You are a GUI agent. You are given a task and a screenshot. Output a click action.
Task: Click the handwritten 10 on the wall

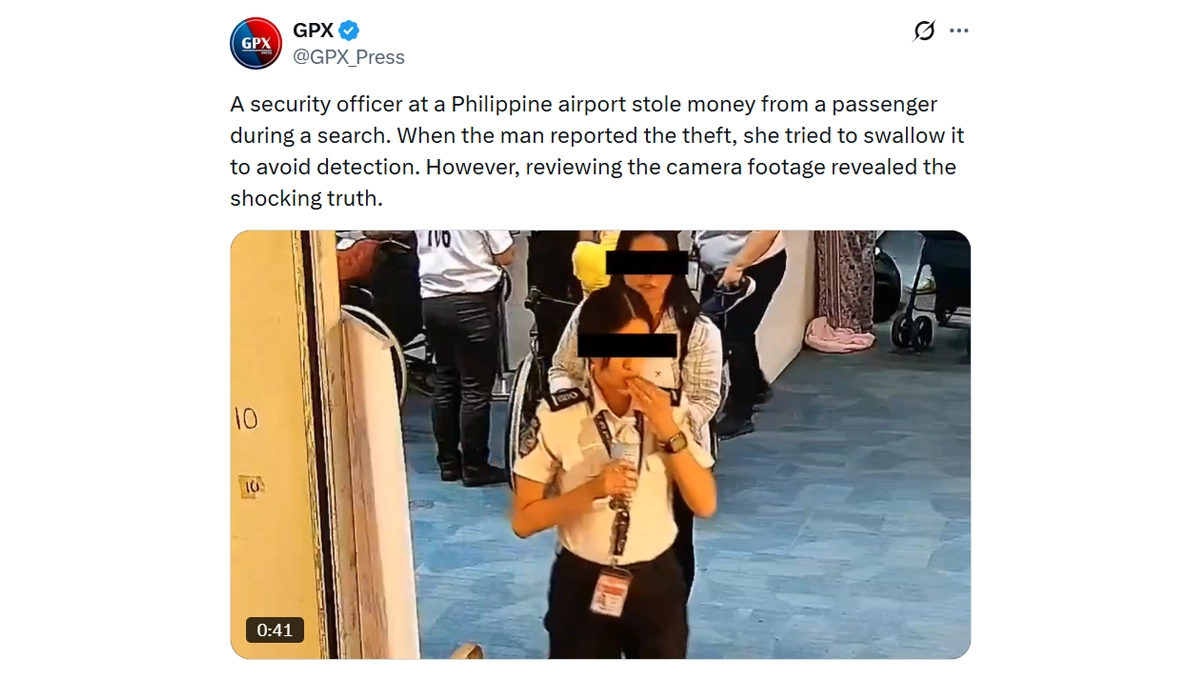tap(246, 419)
